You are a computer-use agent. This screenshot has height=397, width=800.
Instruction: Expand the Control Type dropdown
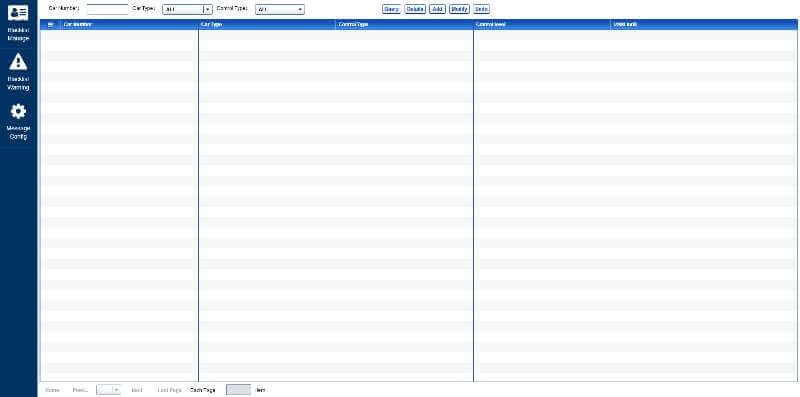280,9
